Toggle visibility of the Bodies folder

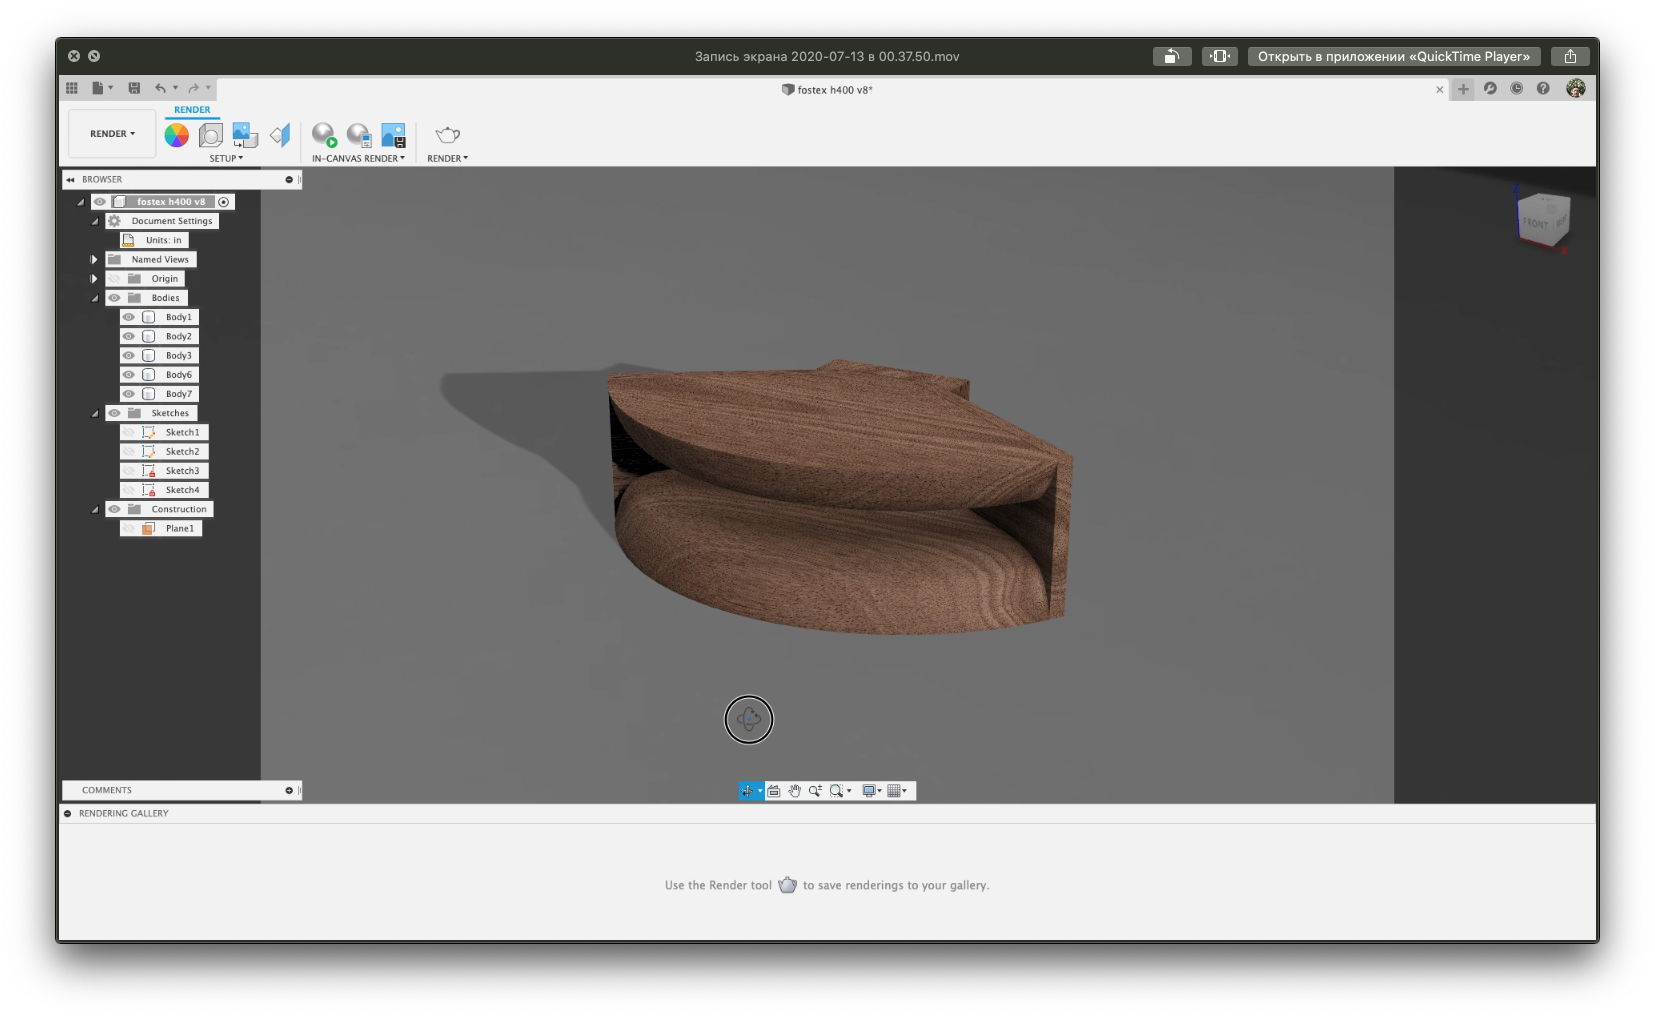114,298
